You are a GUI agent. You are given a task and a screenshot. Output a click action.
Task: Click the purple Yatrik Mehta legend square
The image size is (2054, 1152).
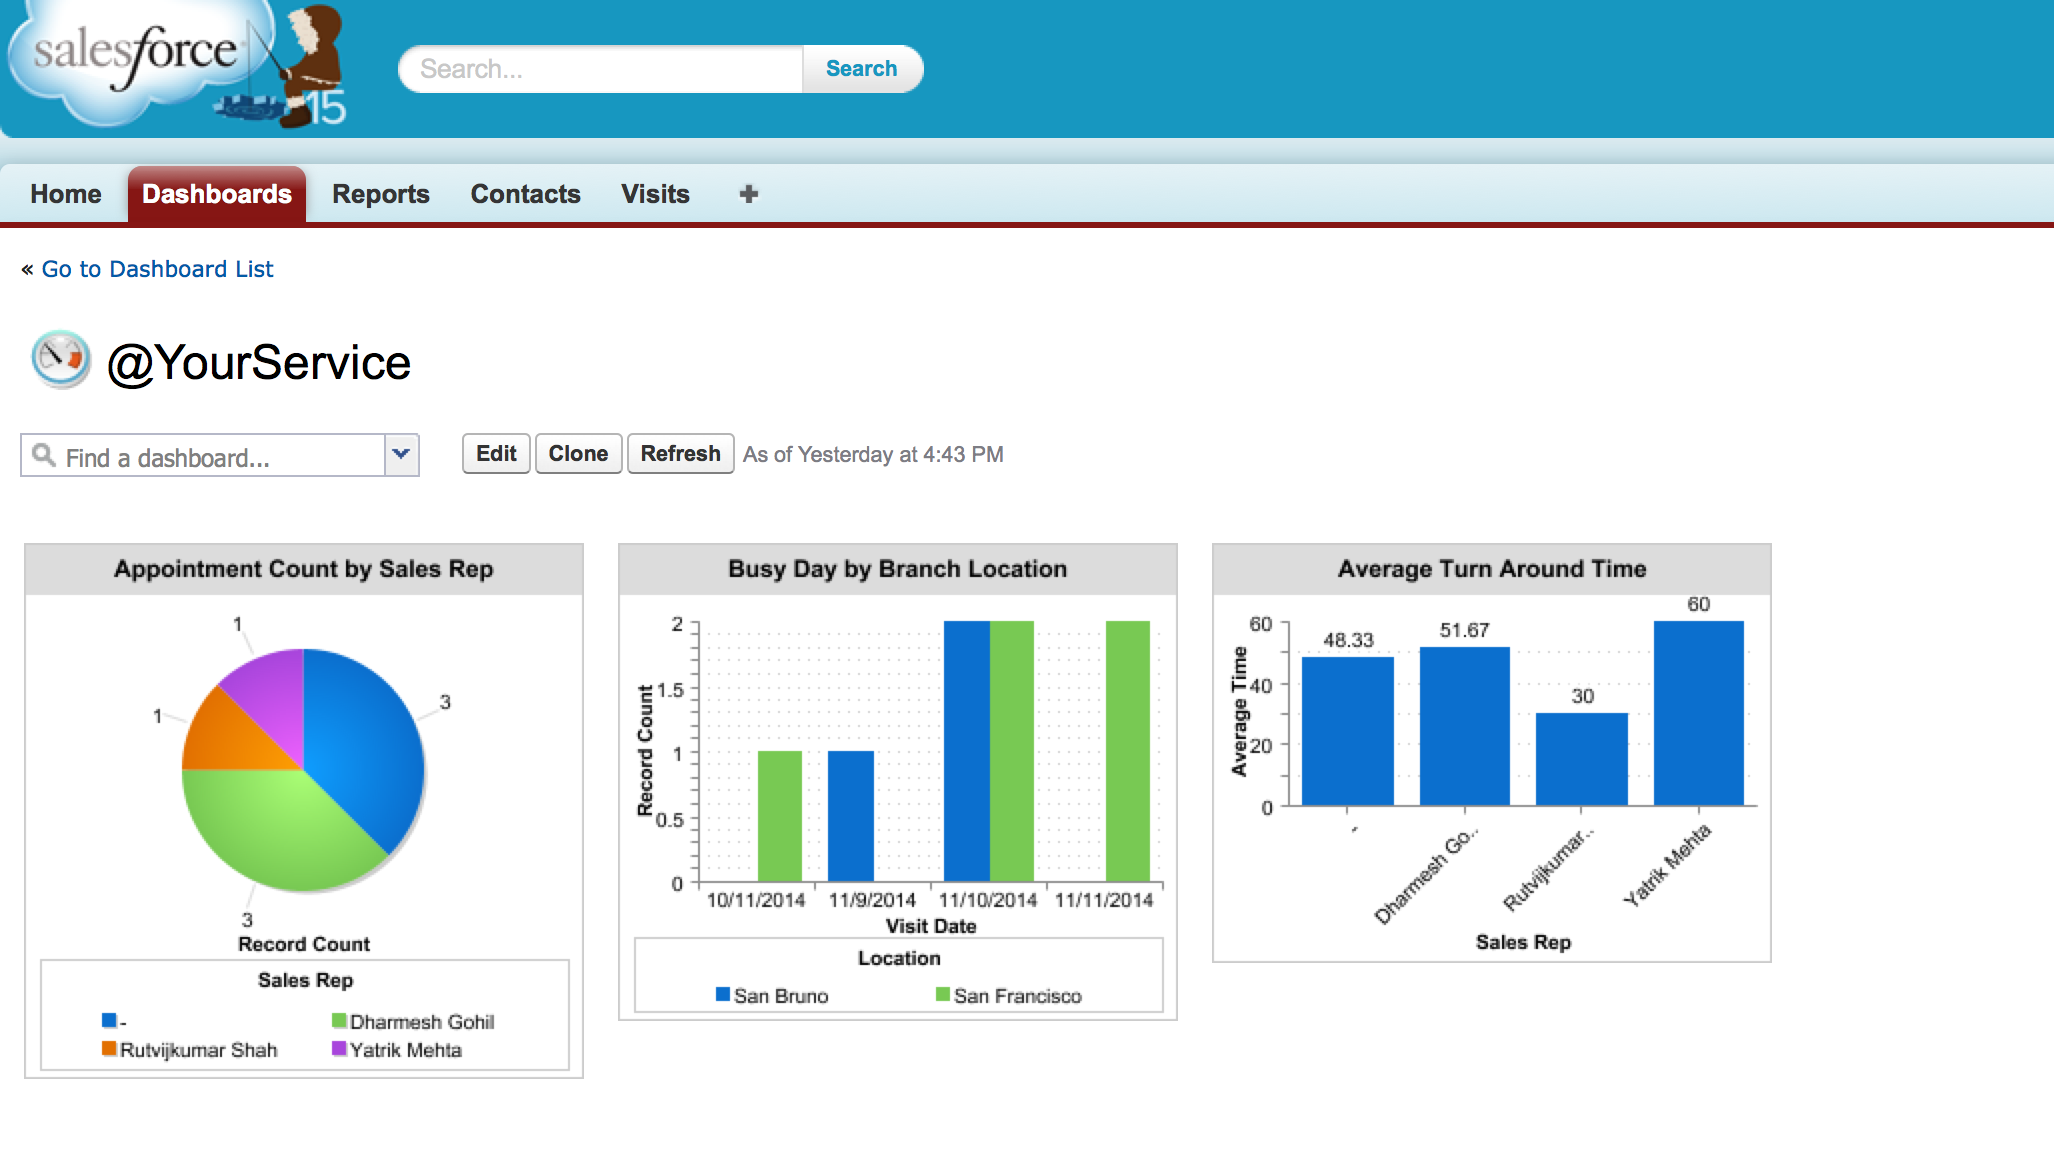point(339,1049)
